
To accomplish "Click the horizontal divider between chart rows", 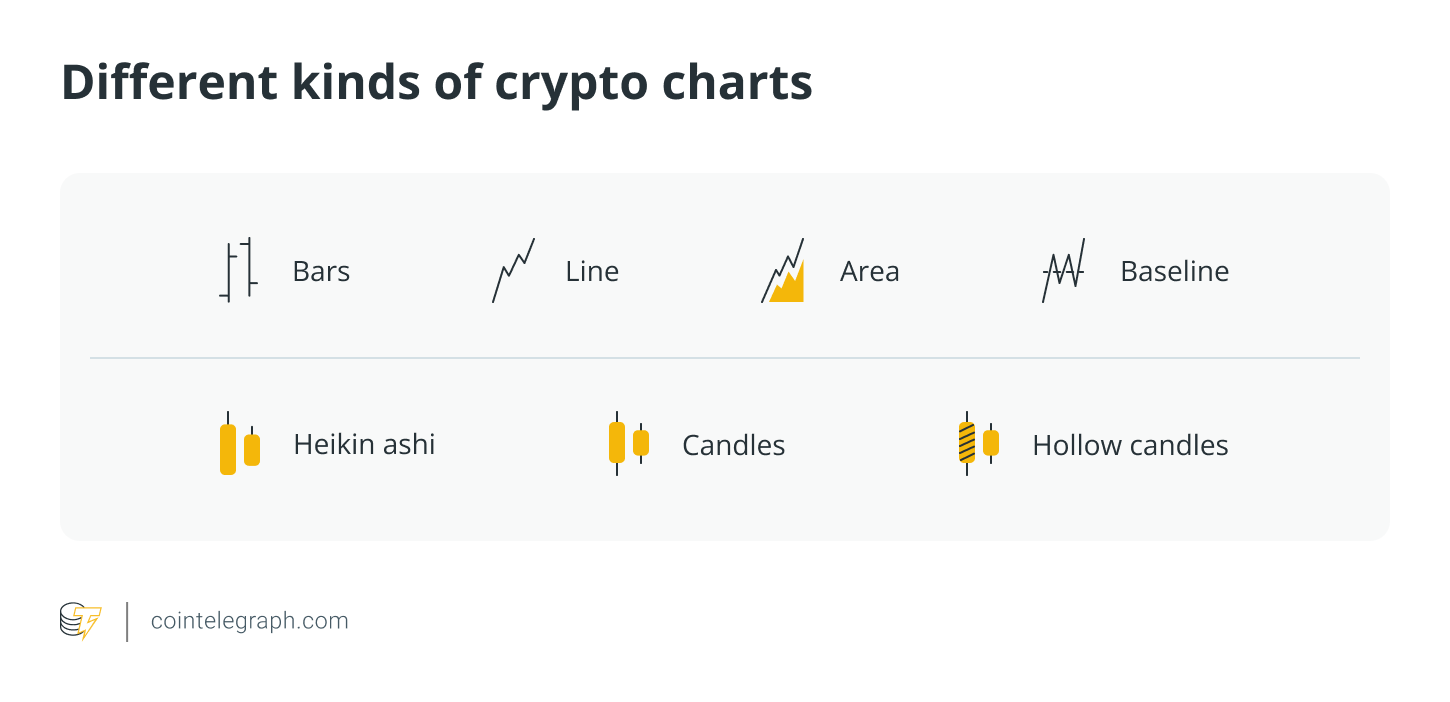I will (x=724, y=358).
